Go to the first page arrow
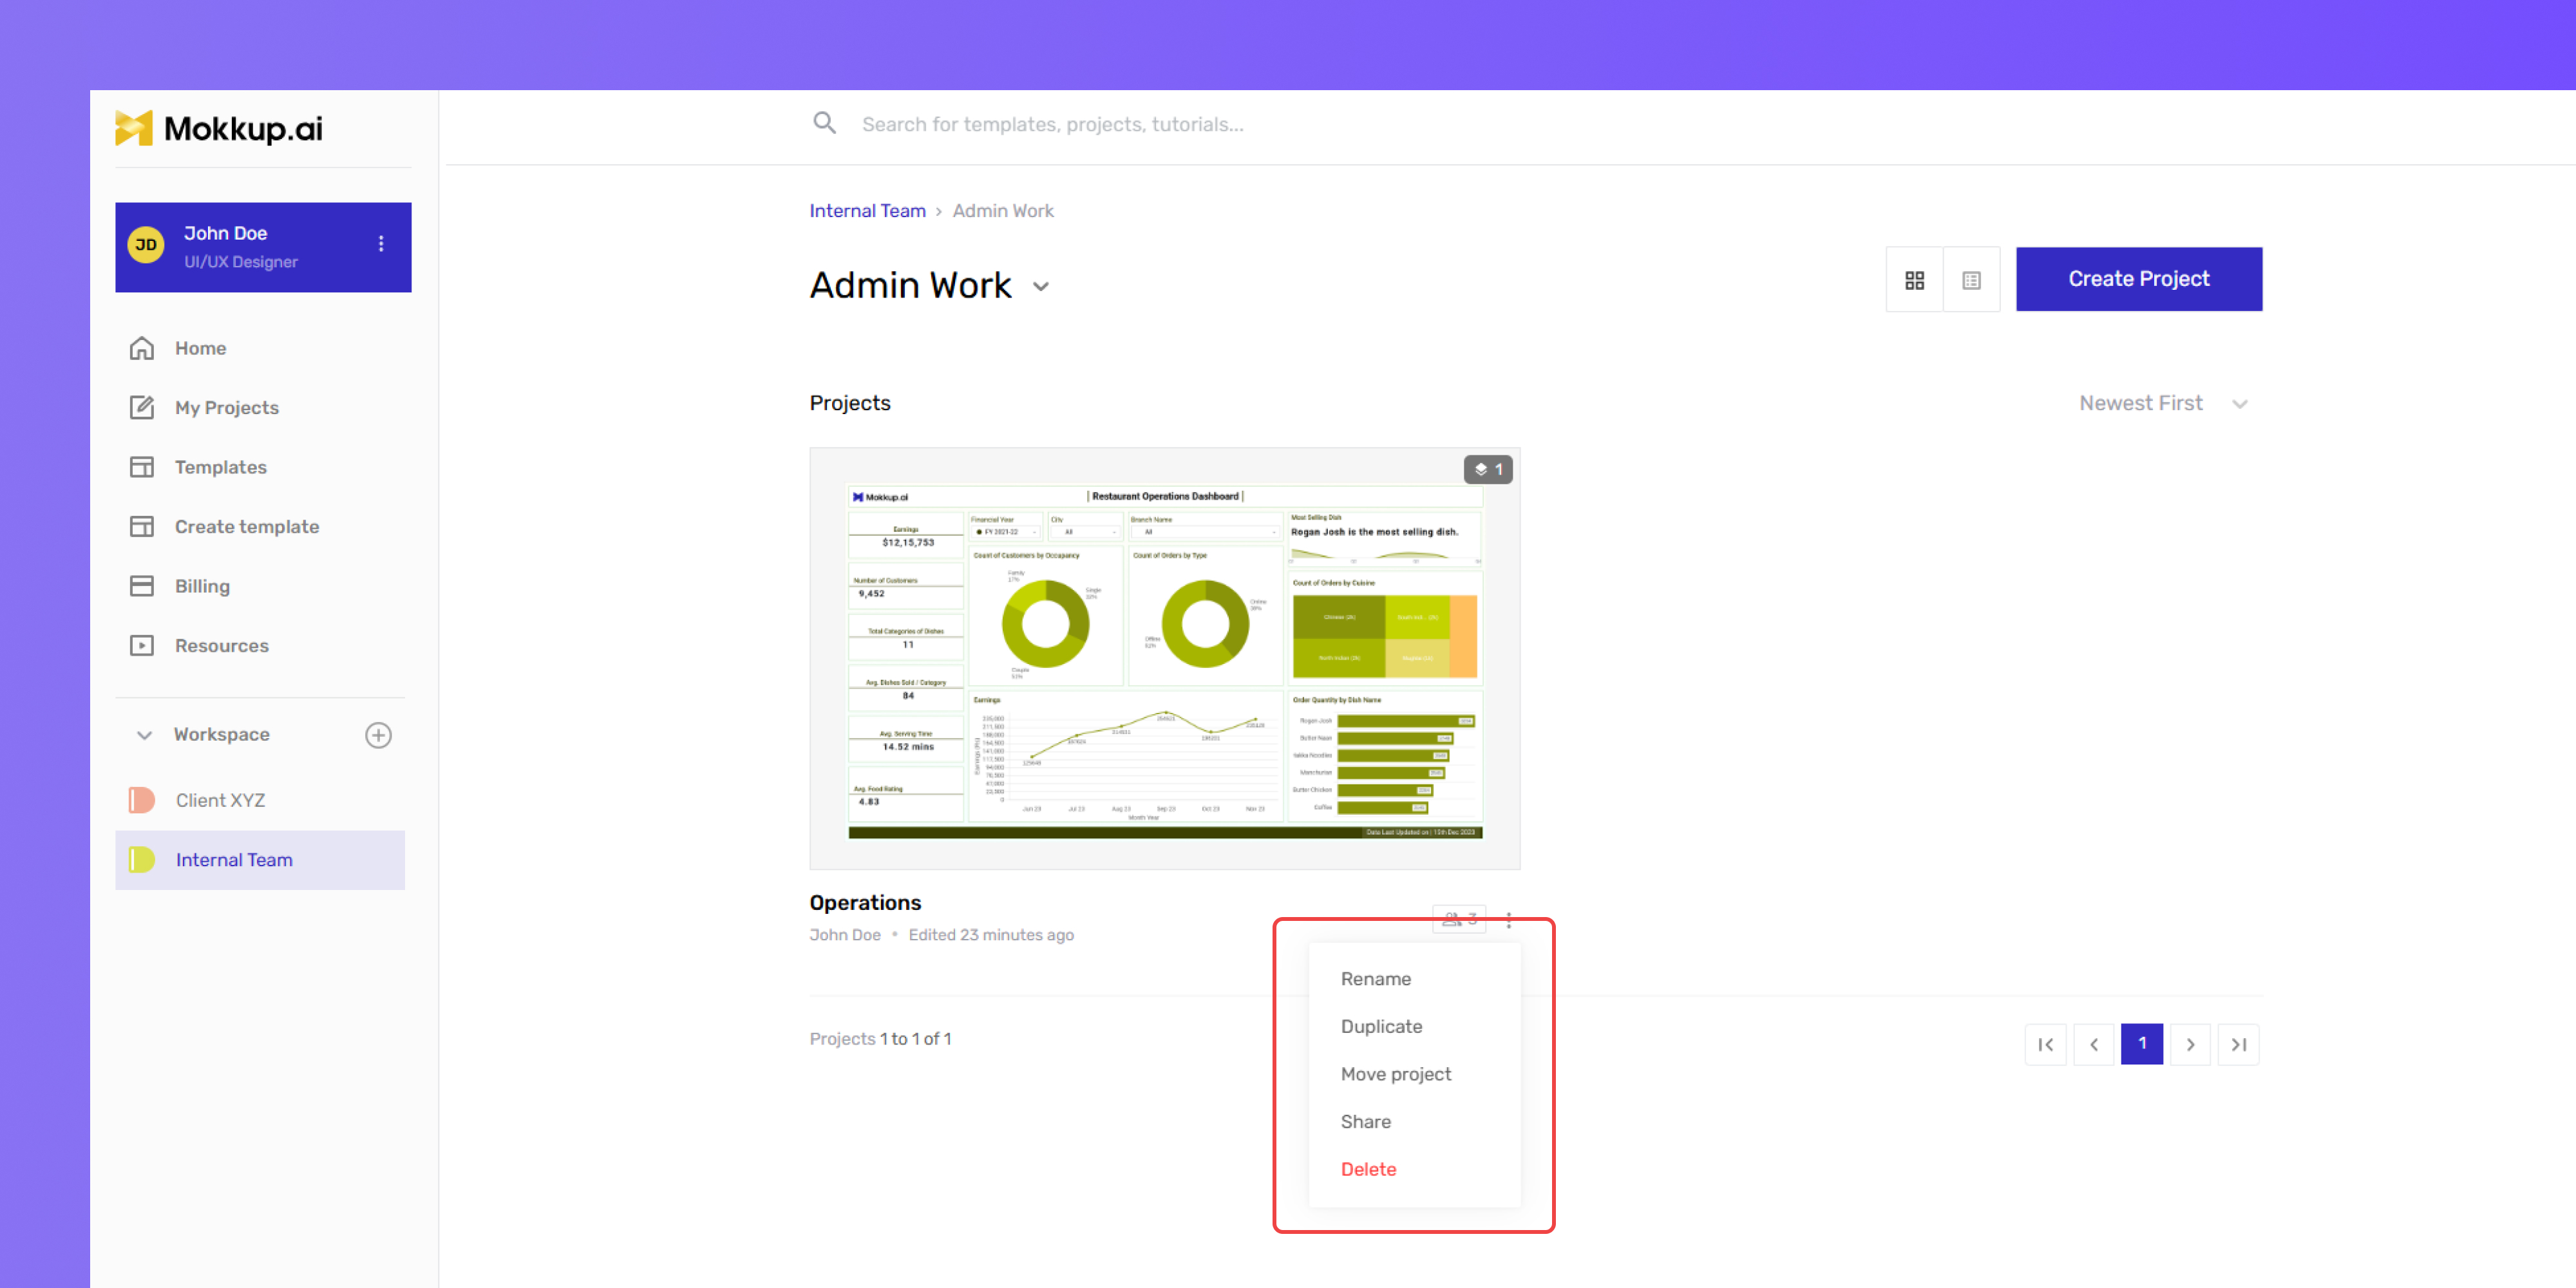2576x1288 pixels. tap(2045, 1044)
